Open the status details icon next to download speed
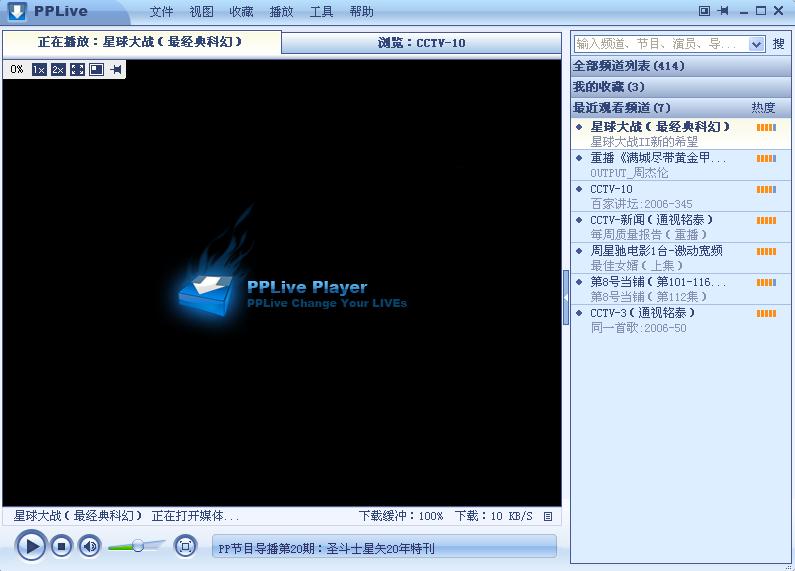Viewport: 795px width, 571px height. pyautogui.click(x=548, y=516)
